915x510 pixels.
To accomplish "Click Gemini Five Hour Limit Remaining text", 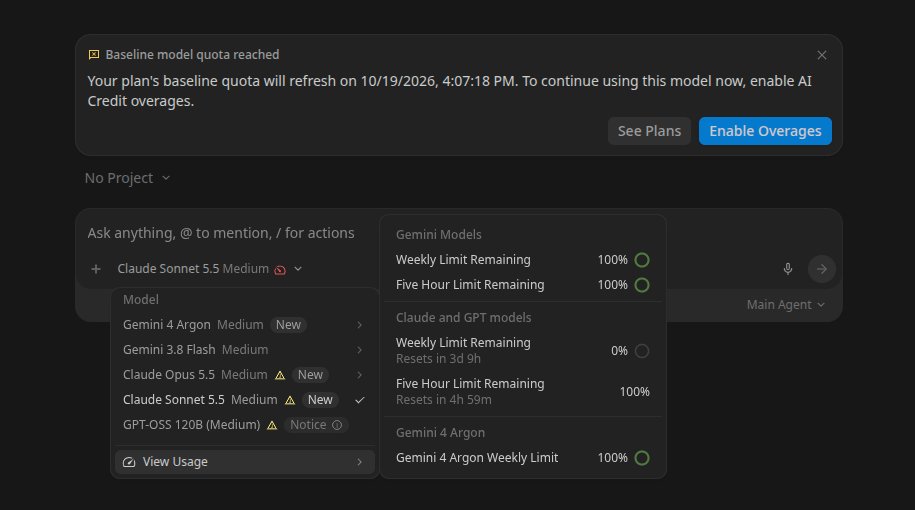I will pos(470,285).
